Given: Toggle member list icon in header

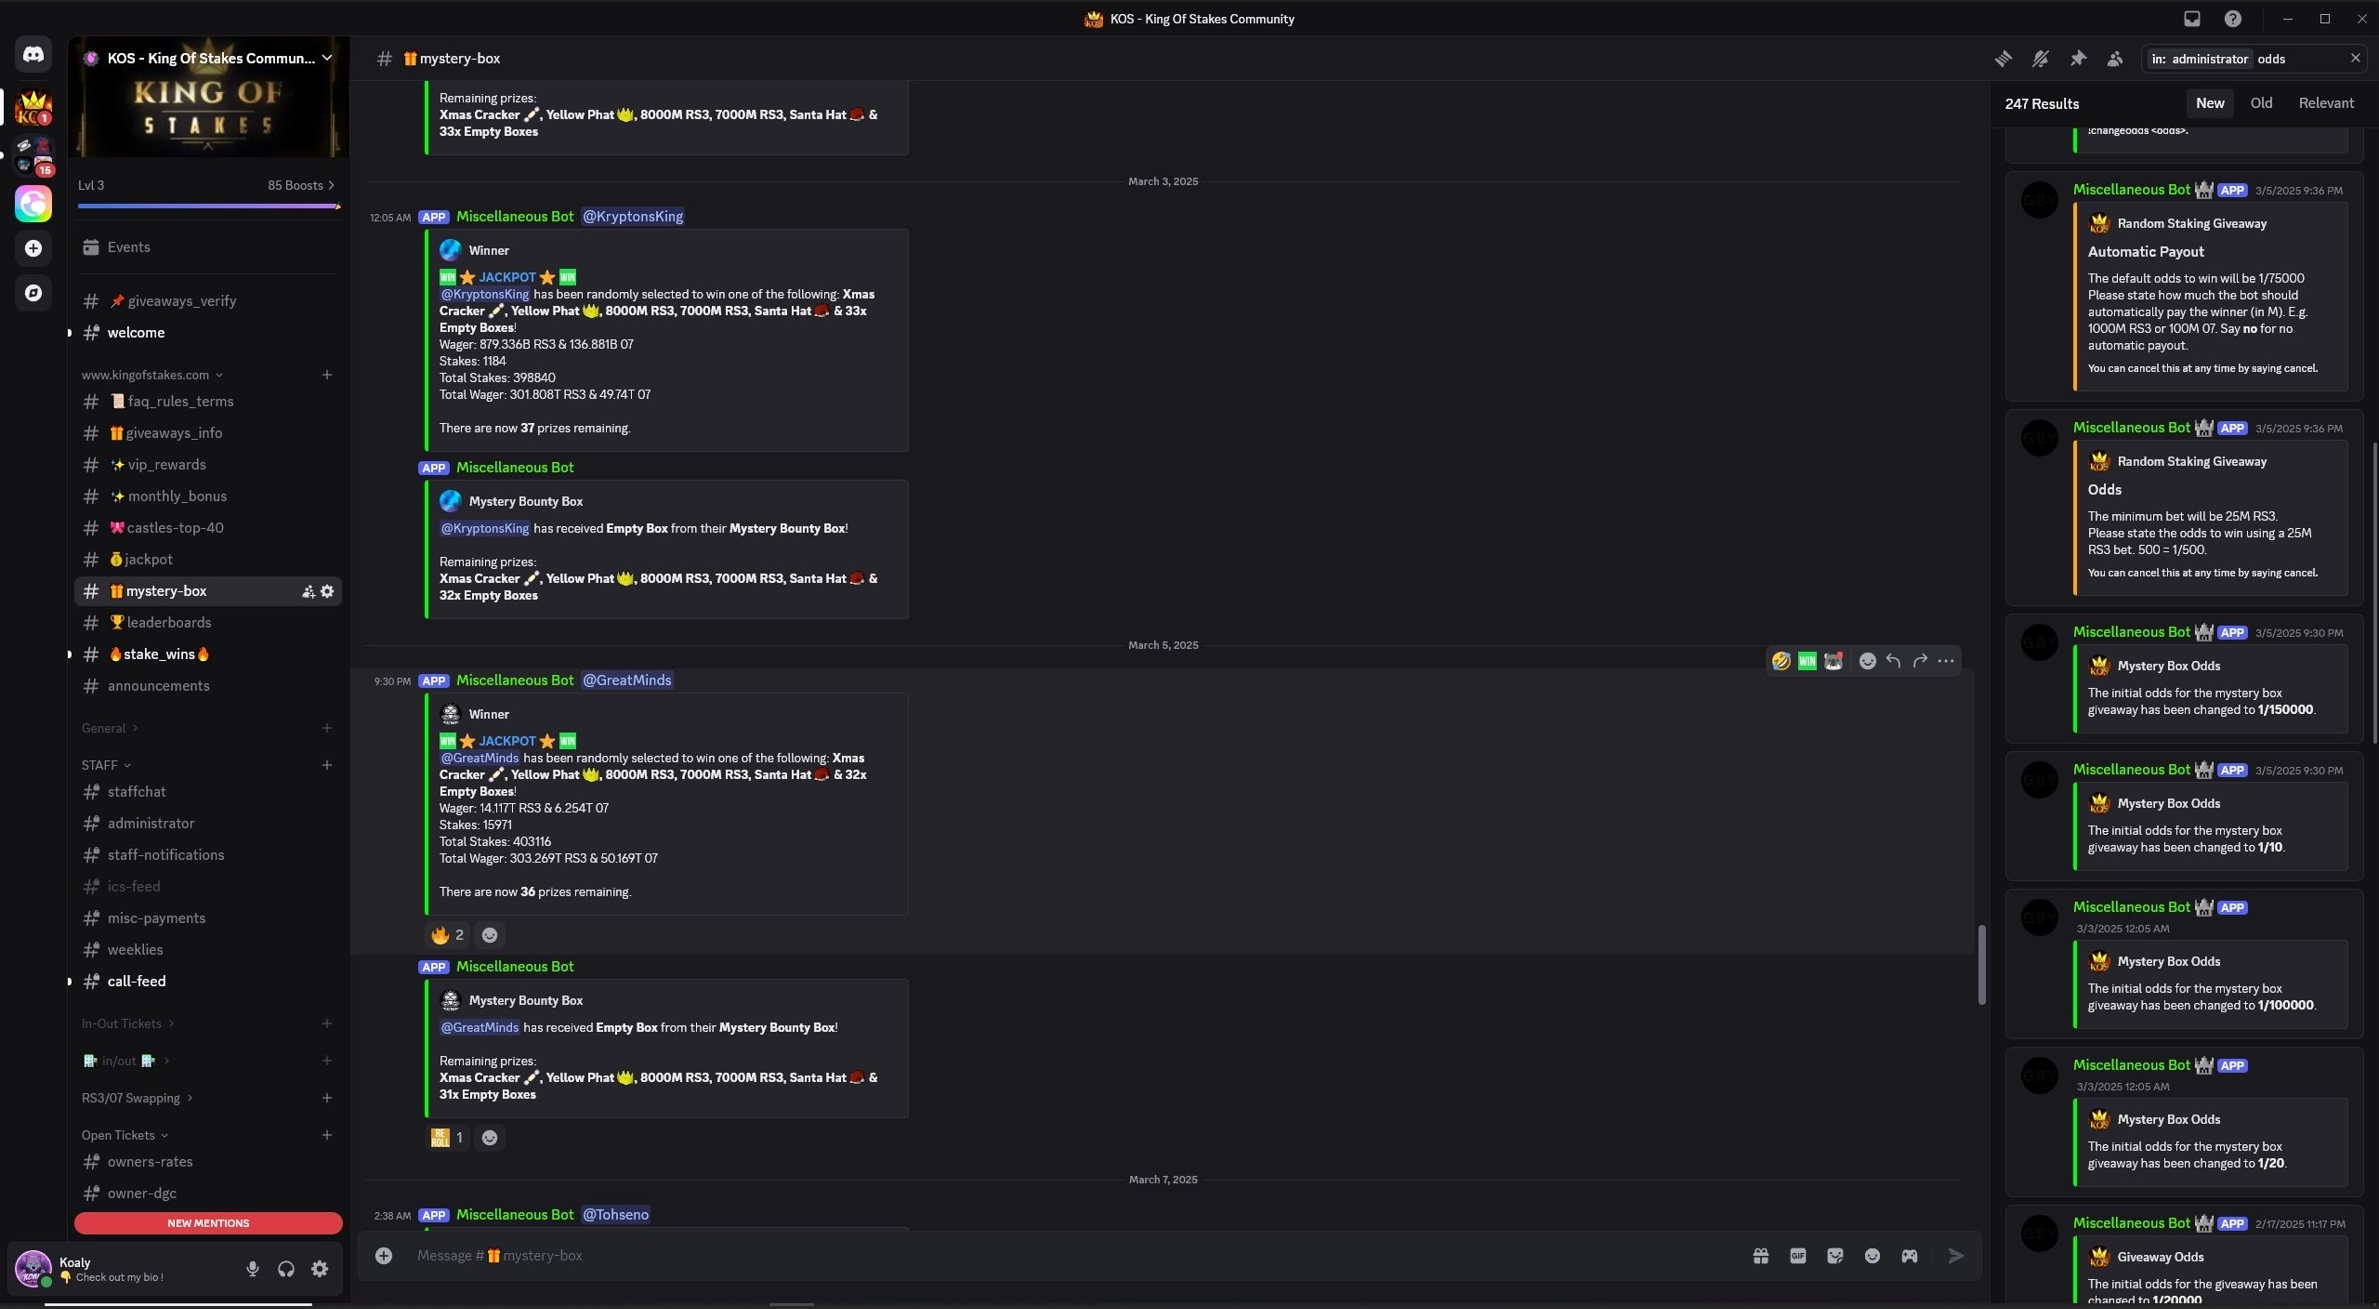Looking at the screenshot, I should (2115, 59).
